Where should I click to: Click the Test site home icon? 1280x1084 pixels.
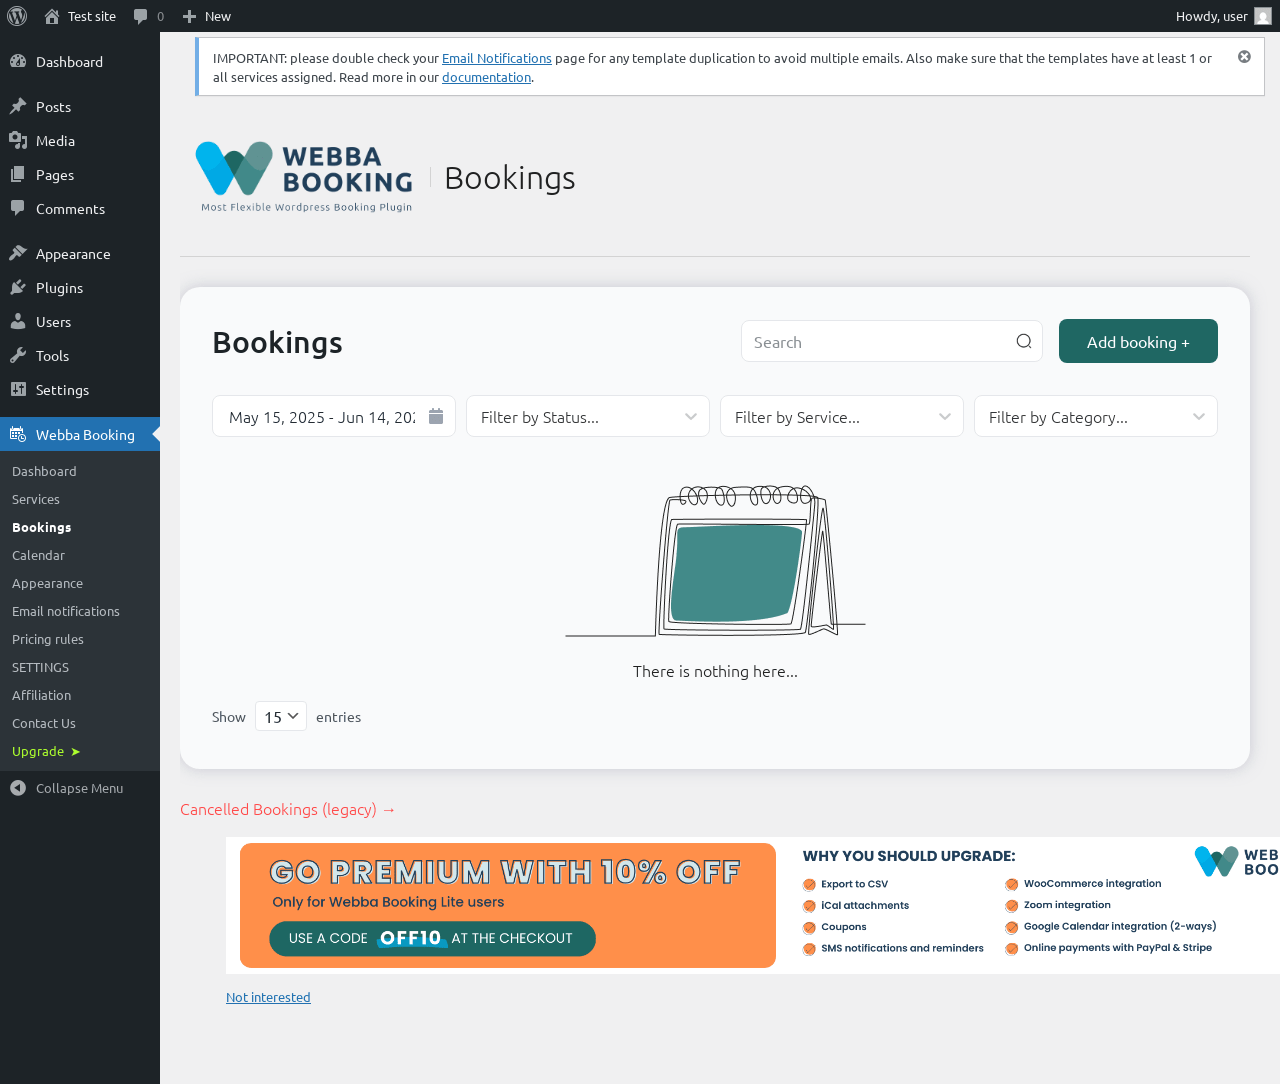click(x=52, y=16)
